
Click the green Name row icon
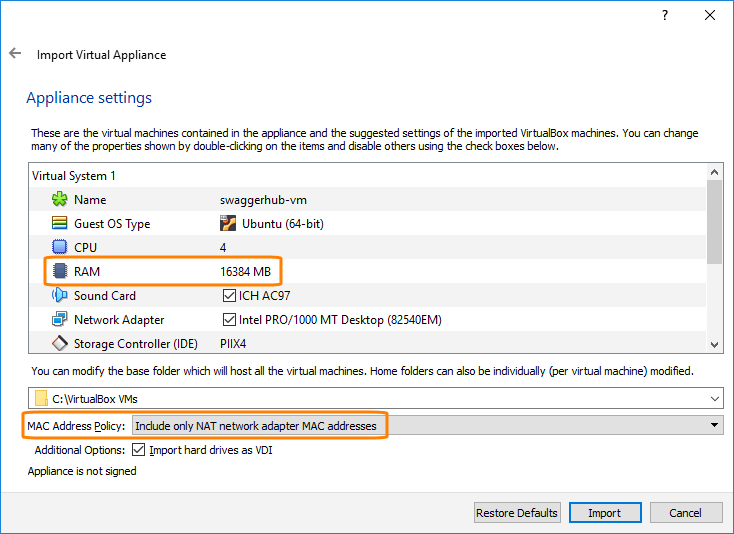[59, 199]
